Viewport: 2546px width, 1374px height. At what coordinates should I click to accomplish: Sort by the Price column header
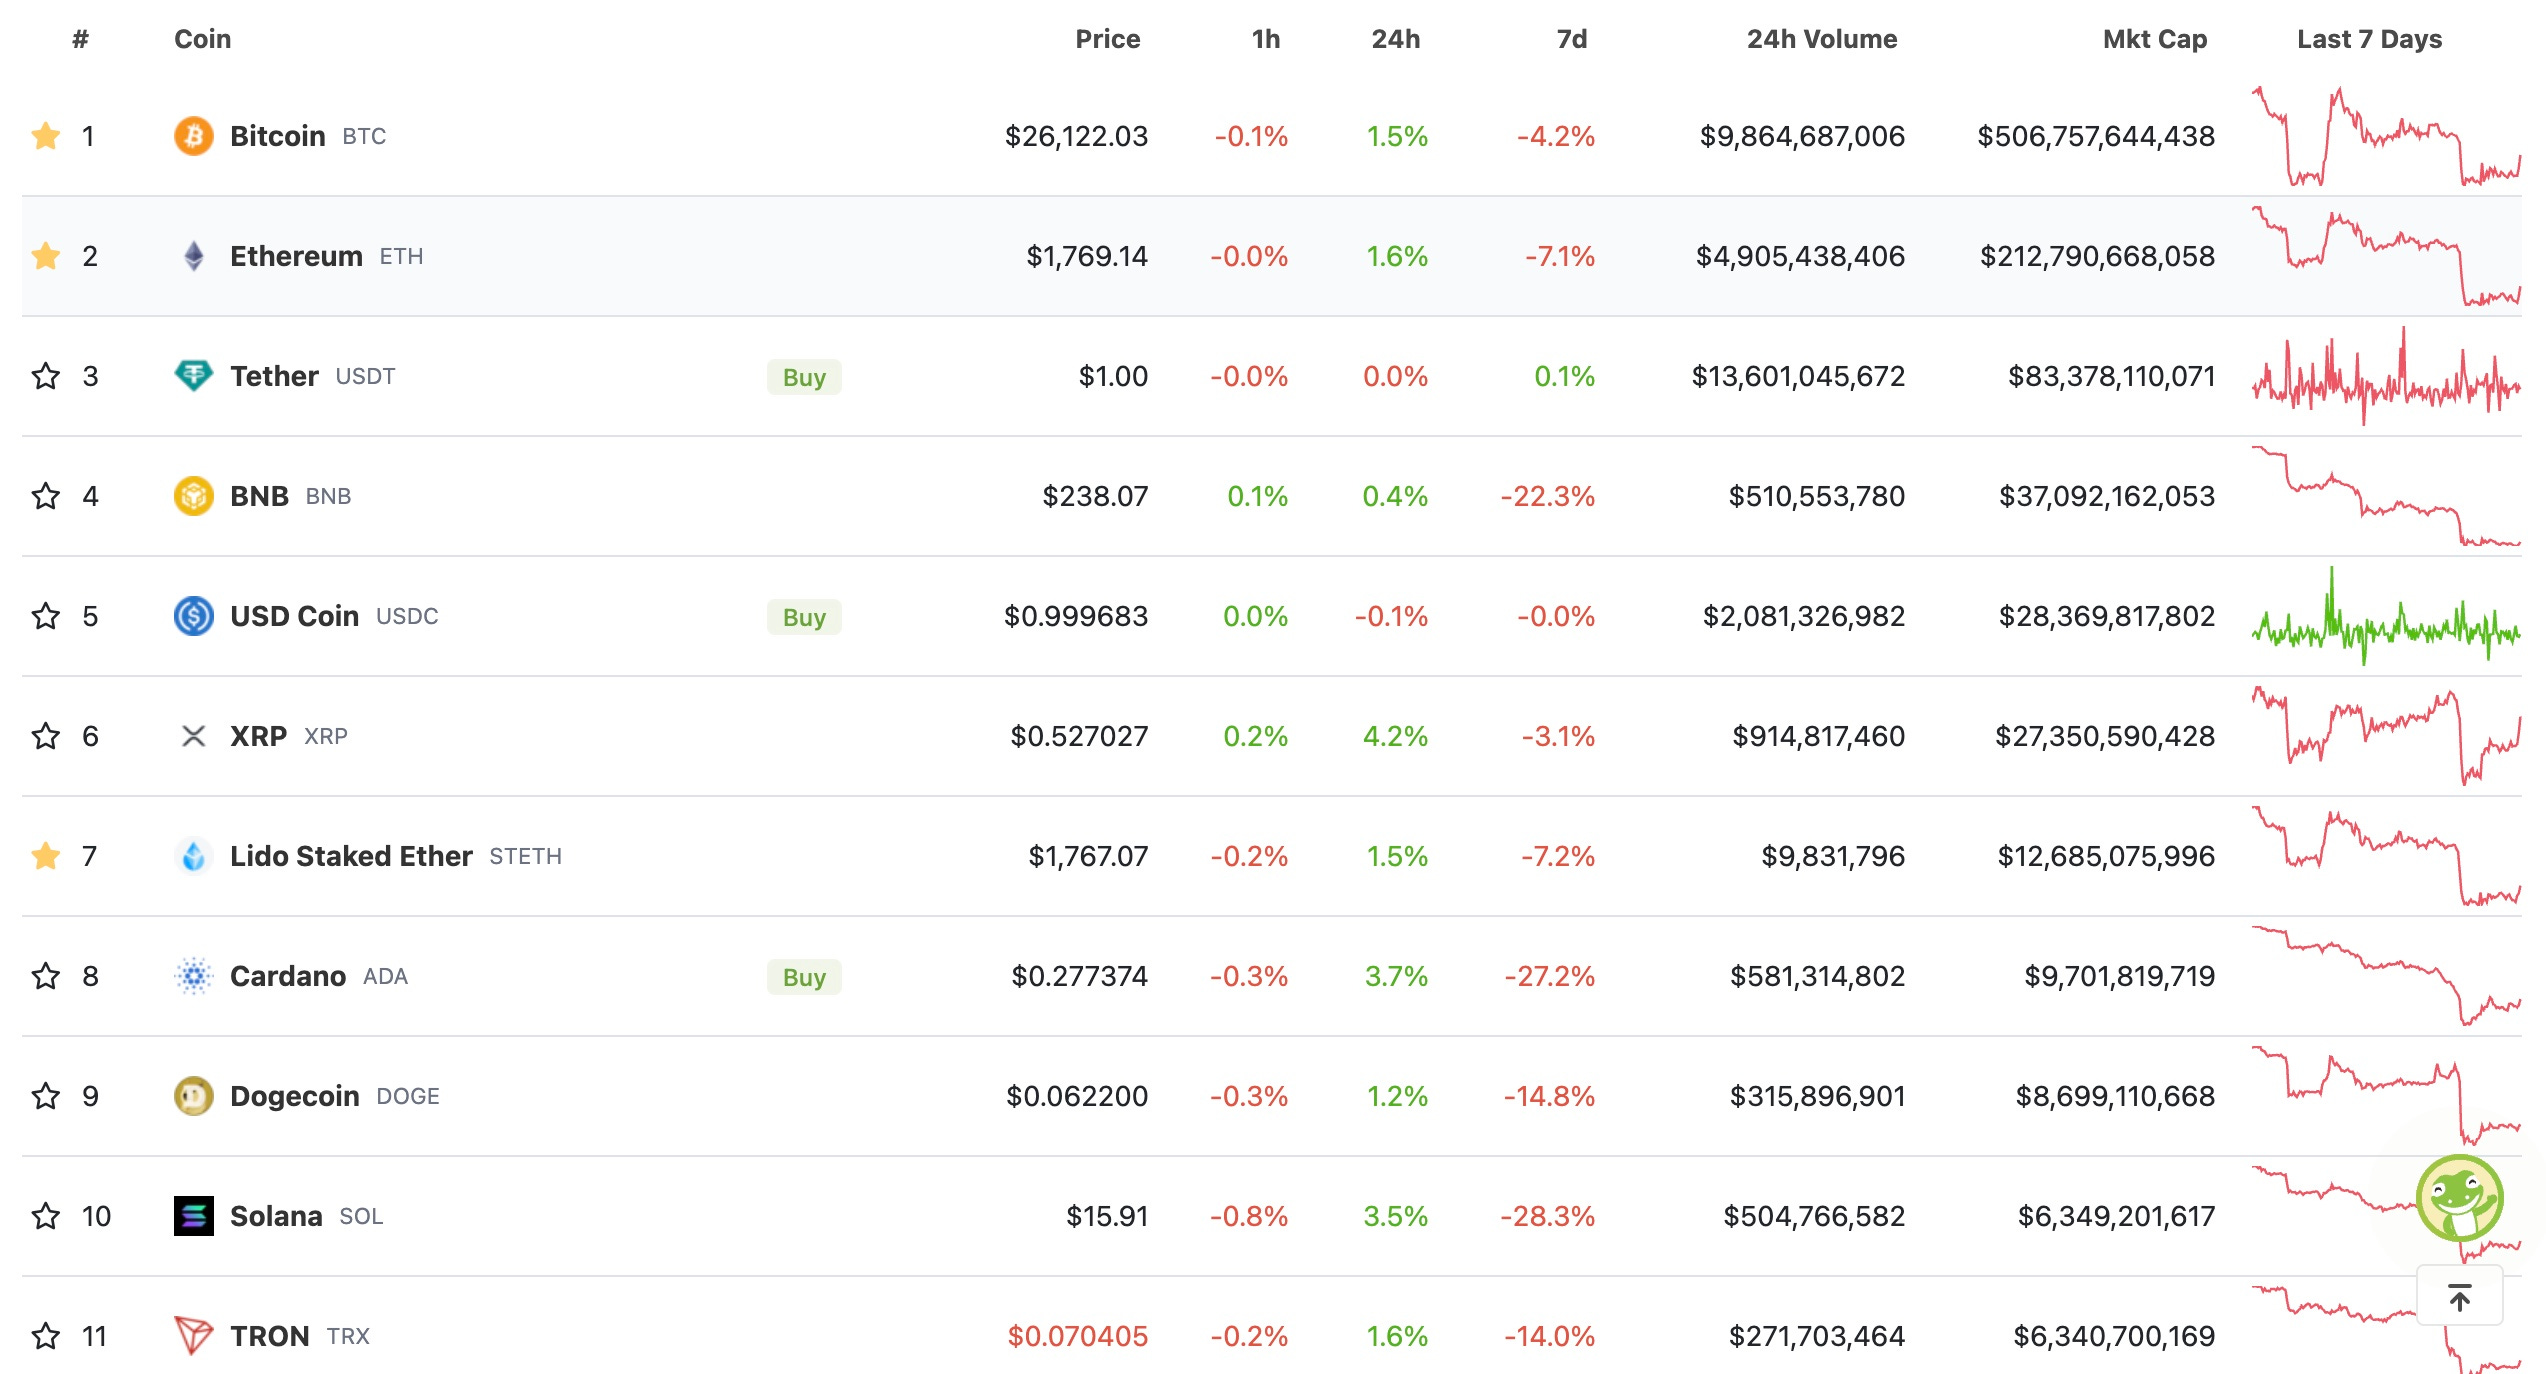click(1108, 39)
